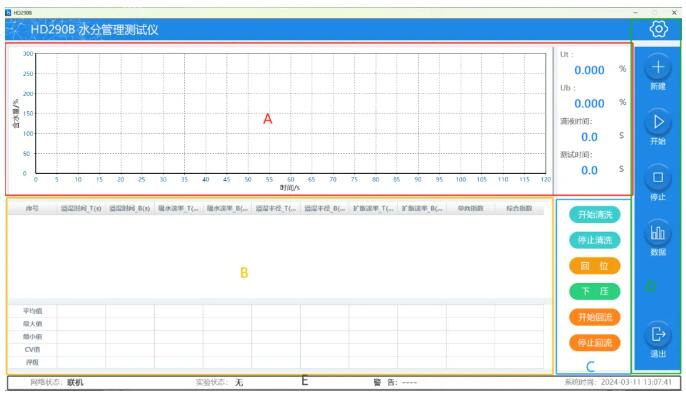Click the 停止清洗 button

[x=595, y=240]
